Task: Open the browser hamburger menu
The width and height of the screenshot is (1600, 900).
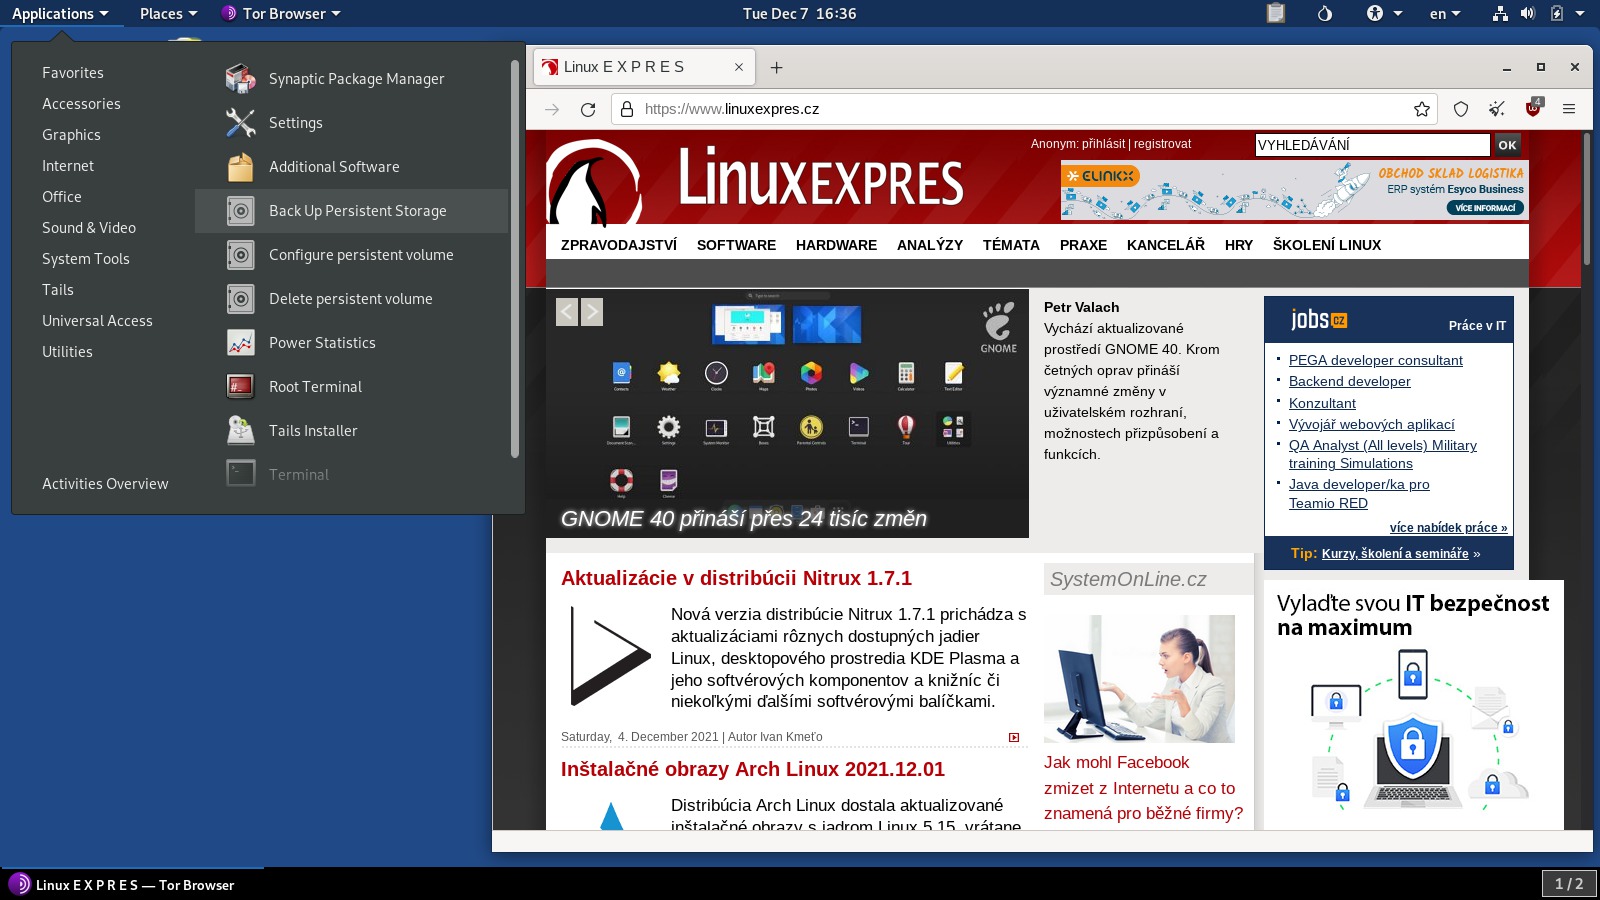Action: tap(1569, 109)
